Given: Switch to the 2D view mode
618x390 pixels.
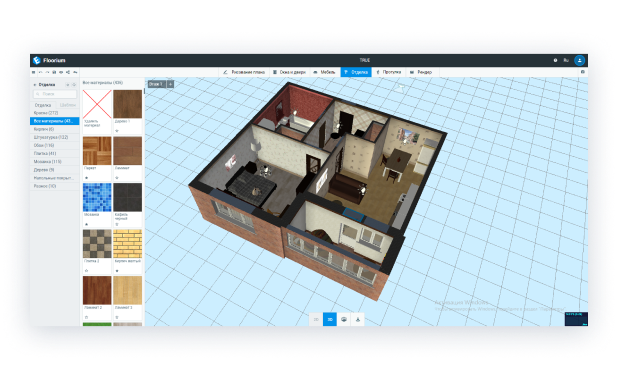Looking at the screenshot, I should coord(316,319).
